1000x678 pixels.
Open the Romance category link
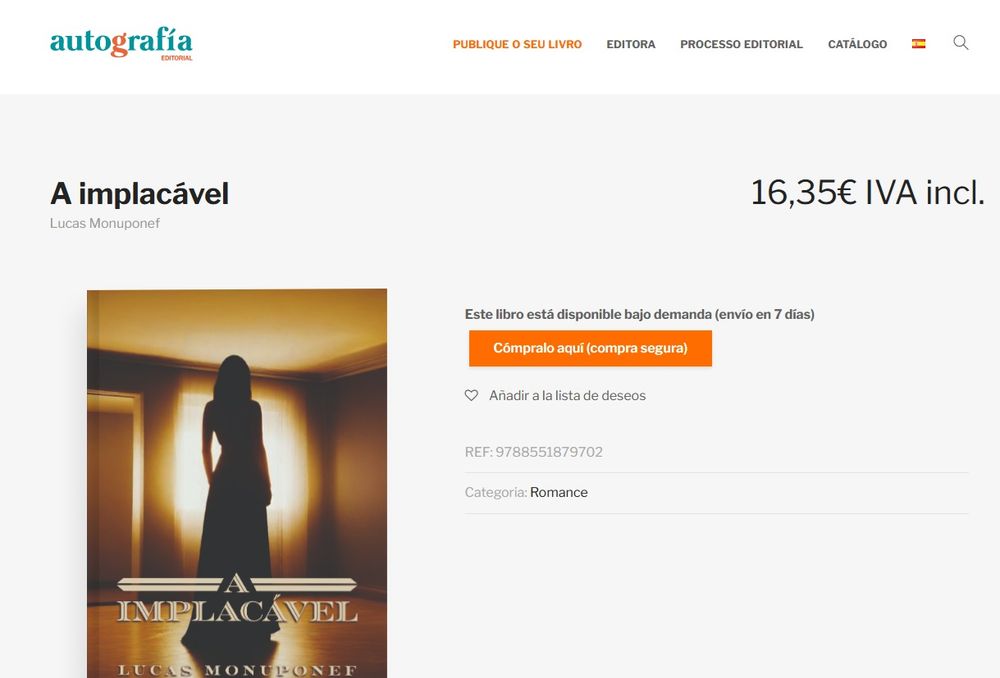[x=559, y=492]
